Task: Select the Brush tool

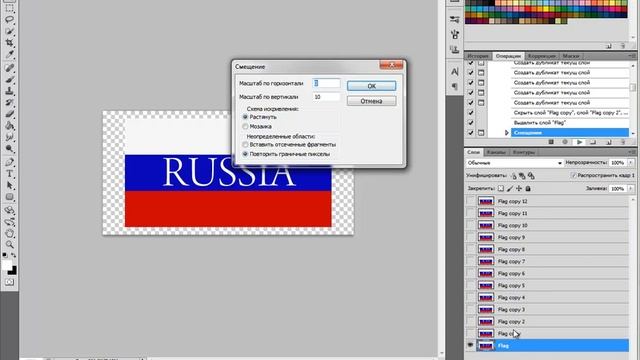Action: tap(9, 80)
